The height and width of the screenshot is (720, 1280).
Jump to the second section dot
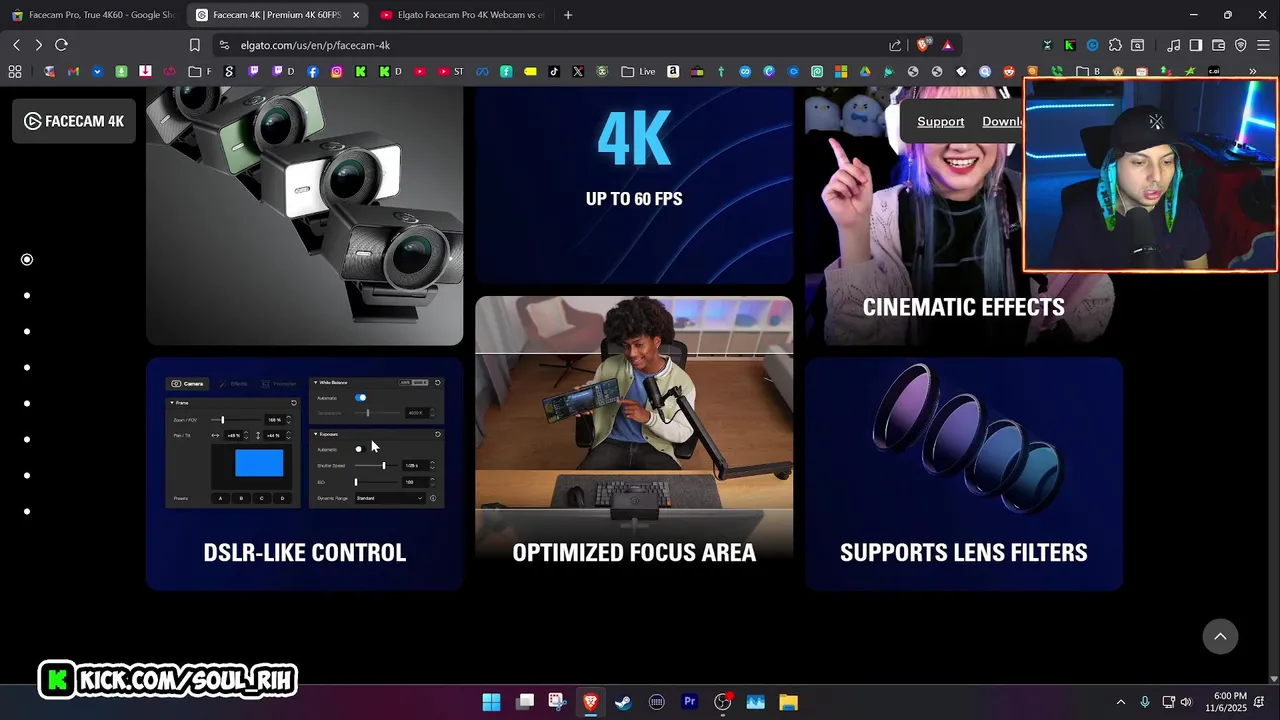coord(27,295)
